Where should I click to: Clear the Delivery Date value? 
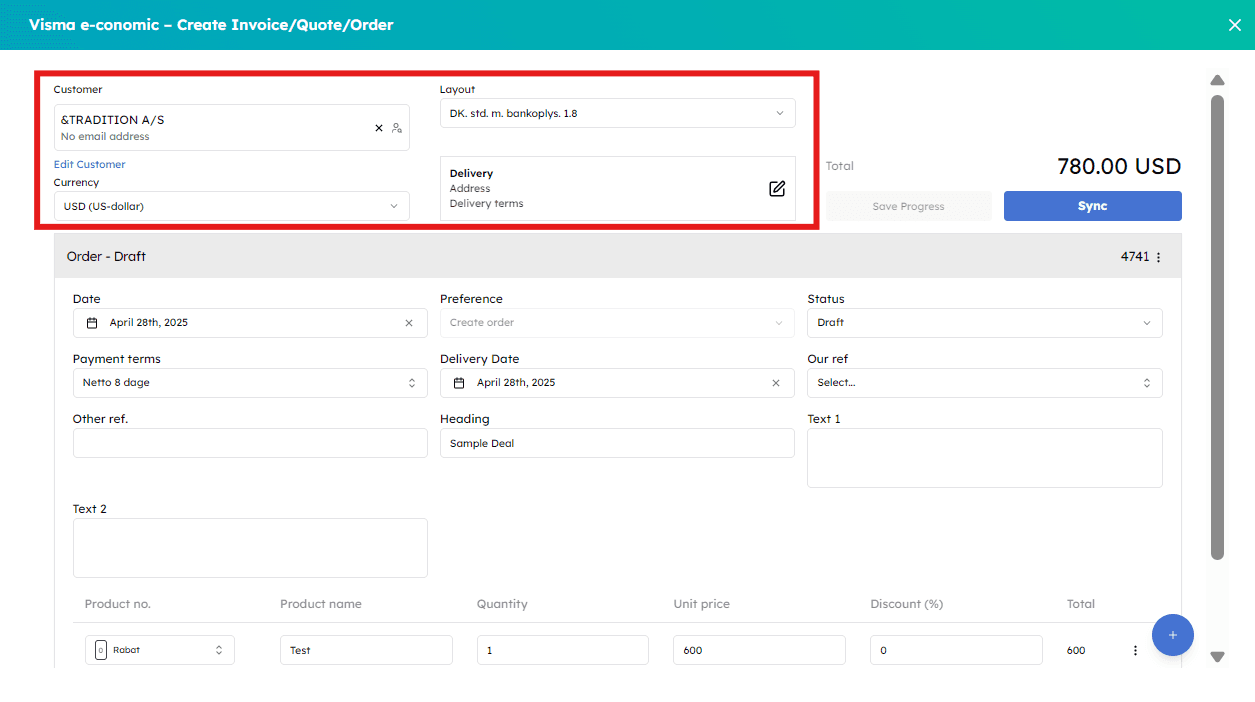[x=776, y=383]
